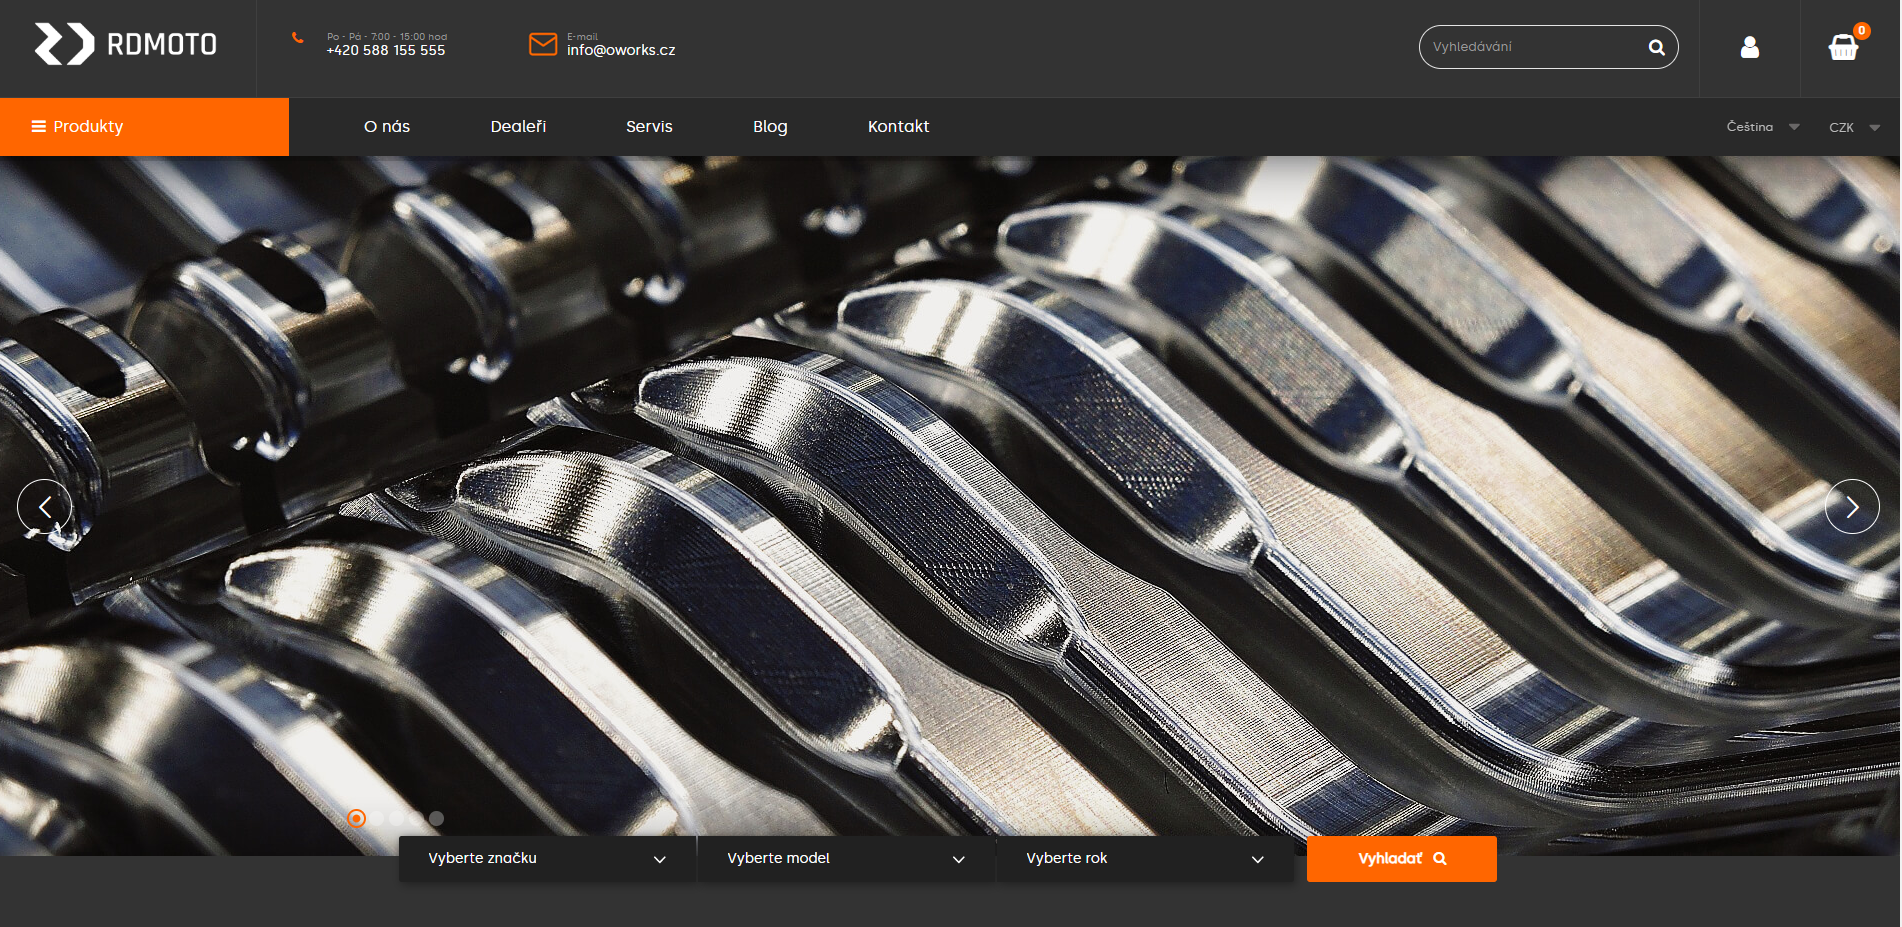Click the phone icon in header
The width and height of the screenshot is (1902, 927).
[297, 38]
